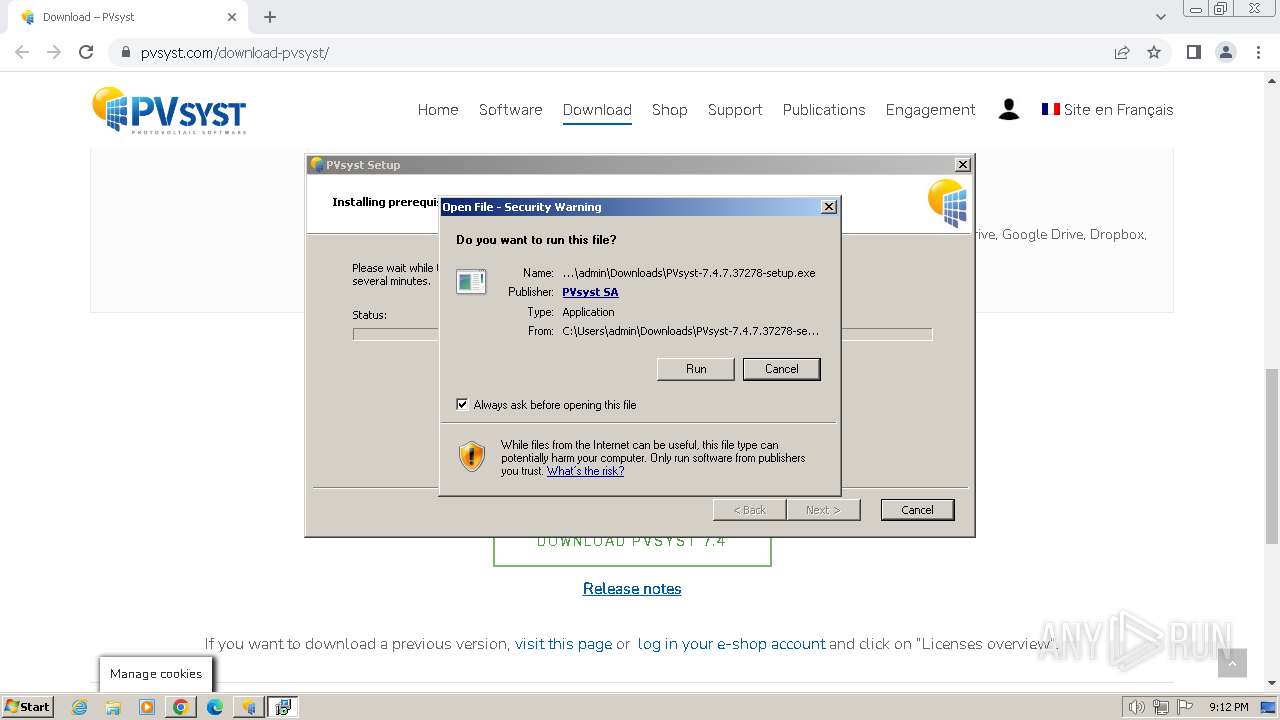The height and width of the screenshot is (720, 1280).
Task: Click the volume speaker tray icon
Action: (1136, 707)
